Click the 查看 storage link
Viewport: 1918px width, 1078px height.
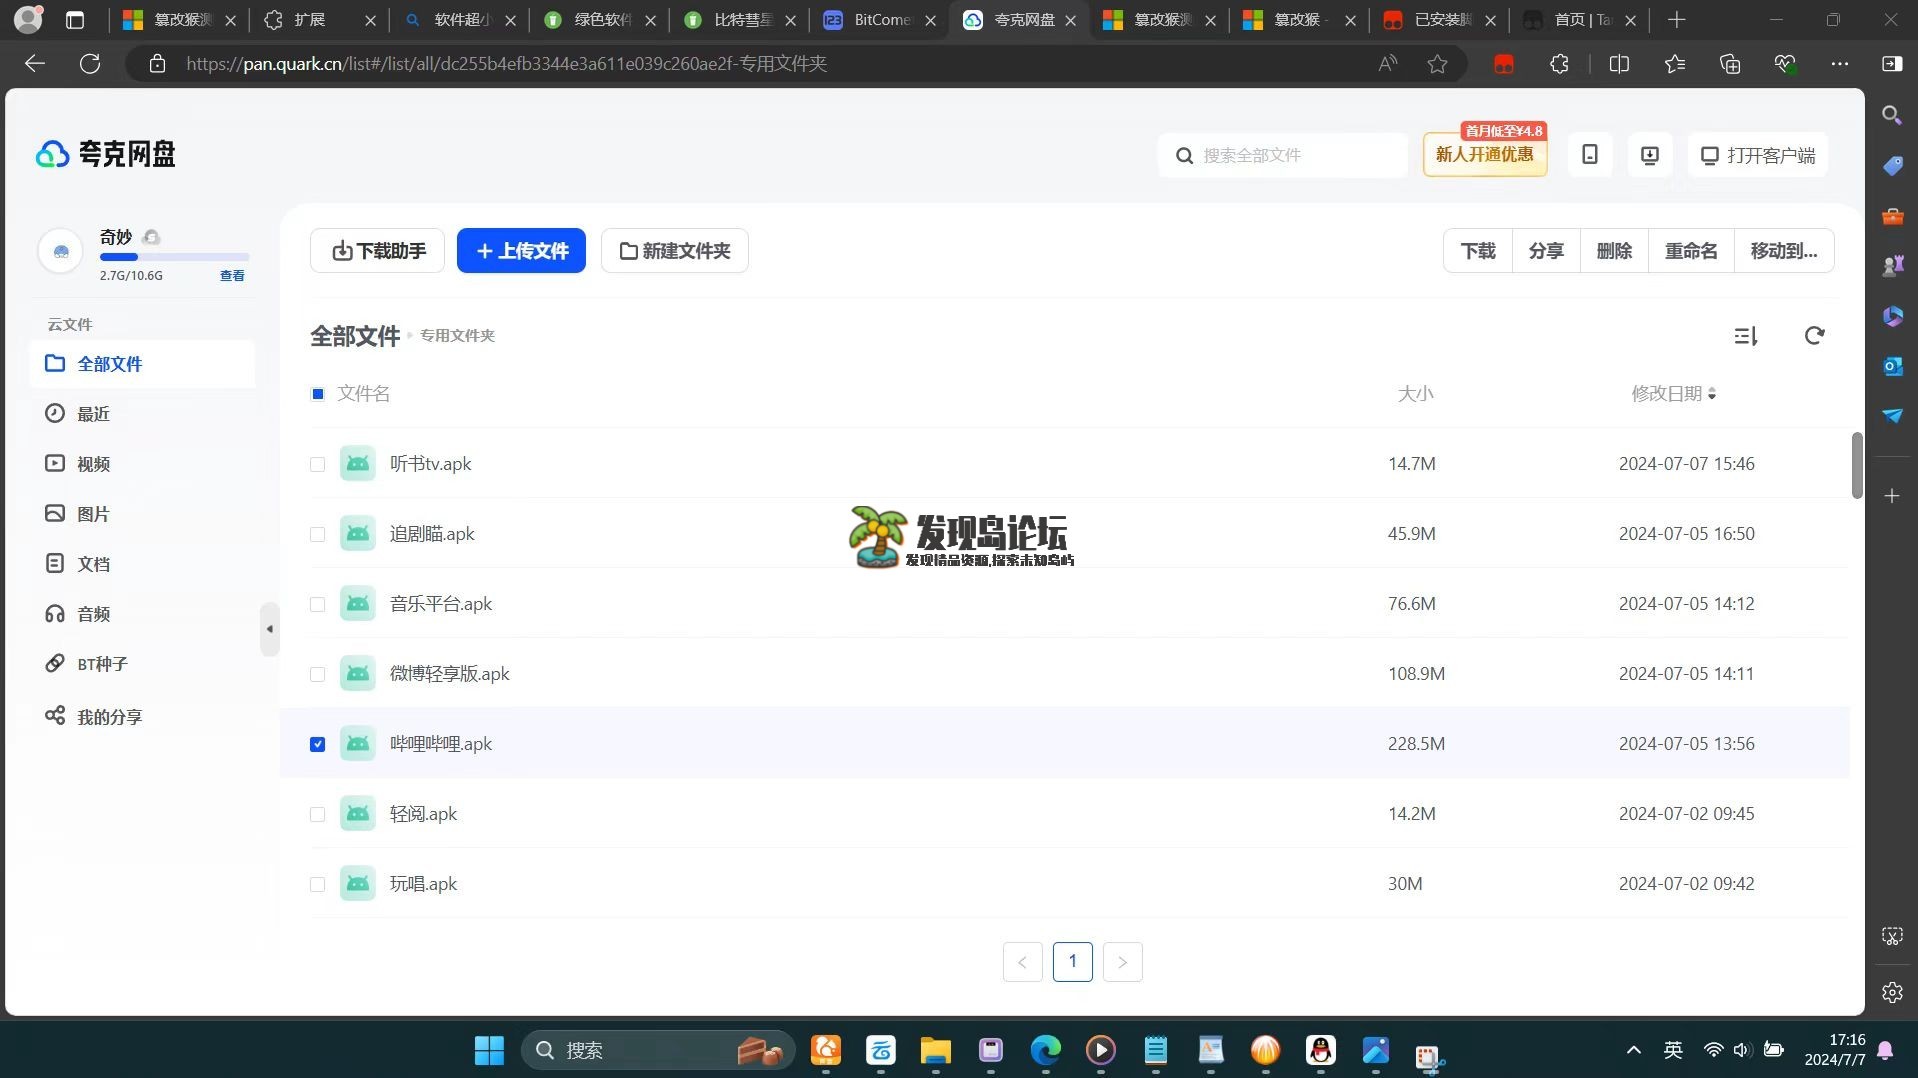(232, 276)
